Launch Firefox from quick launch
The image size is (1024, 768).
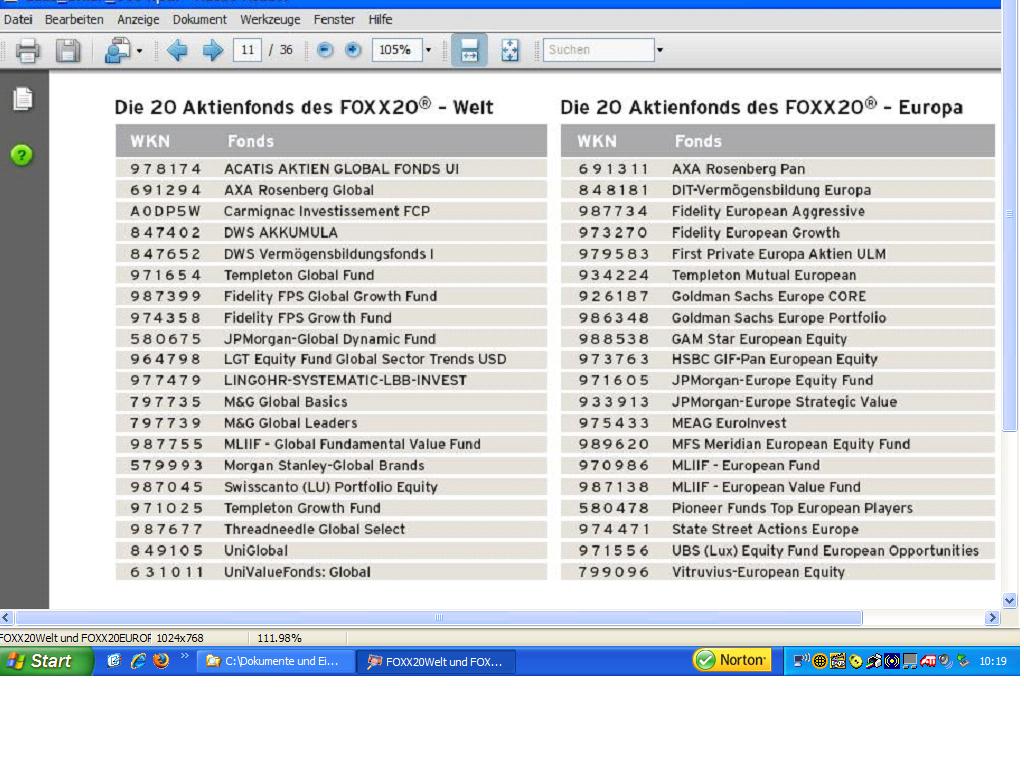[161, 661]
